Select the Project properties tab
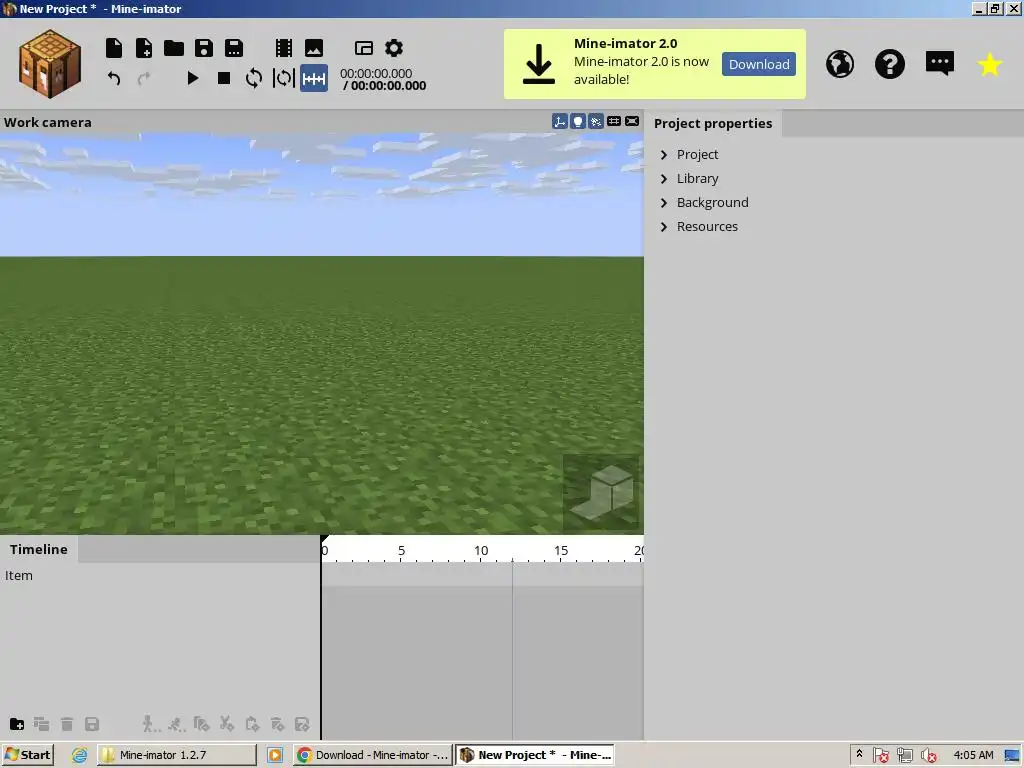 (x=713, y=123)
